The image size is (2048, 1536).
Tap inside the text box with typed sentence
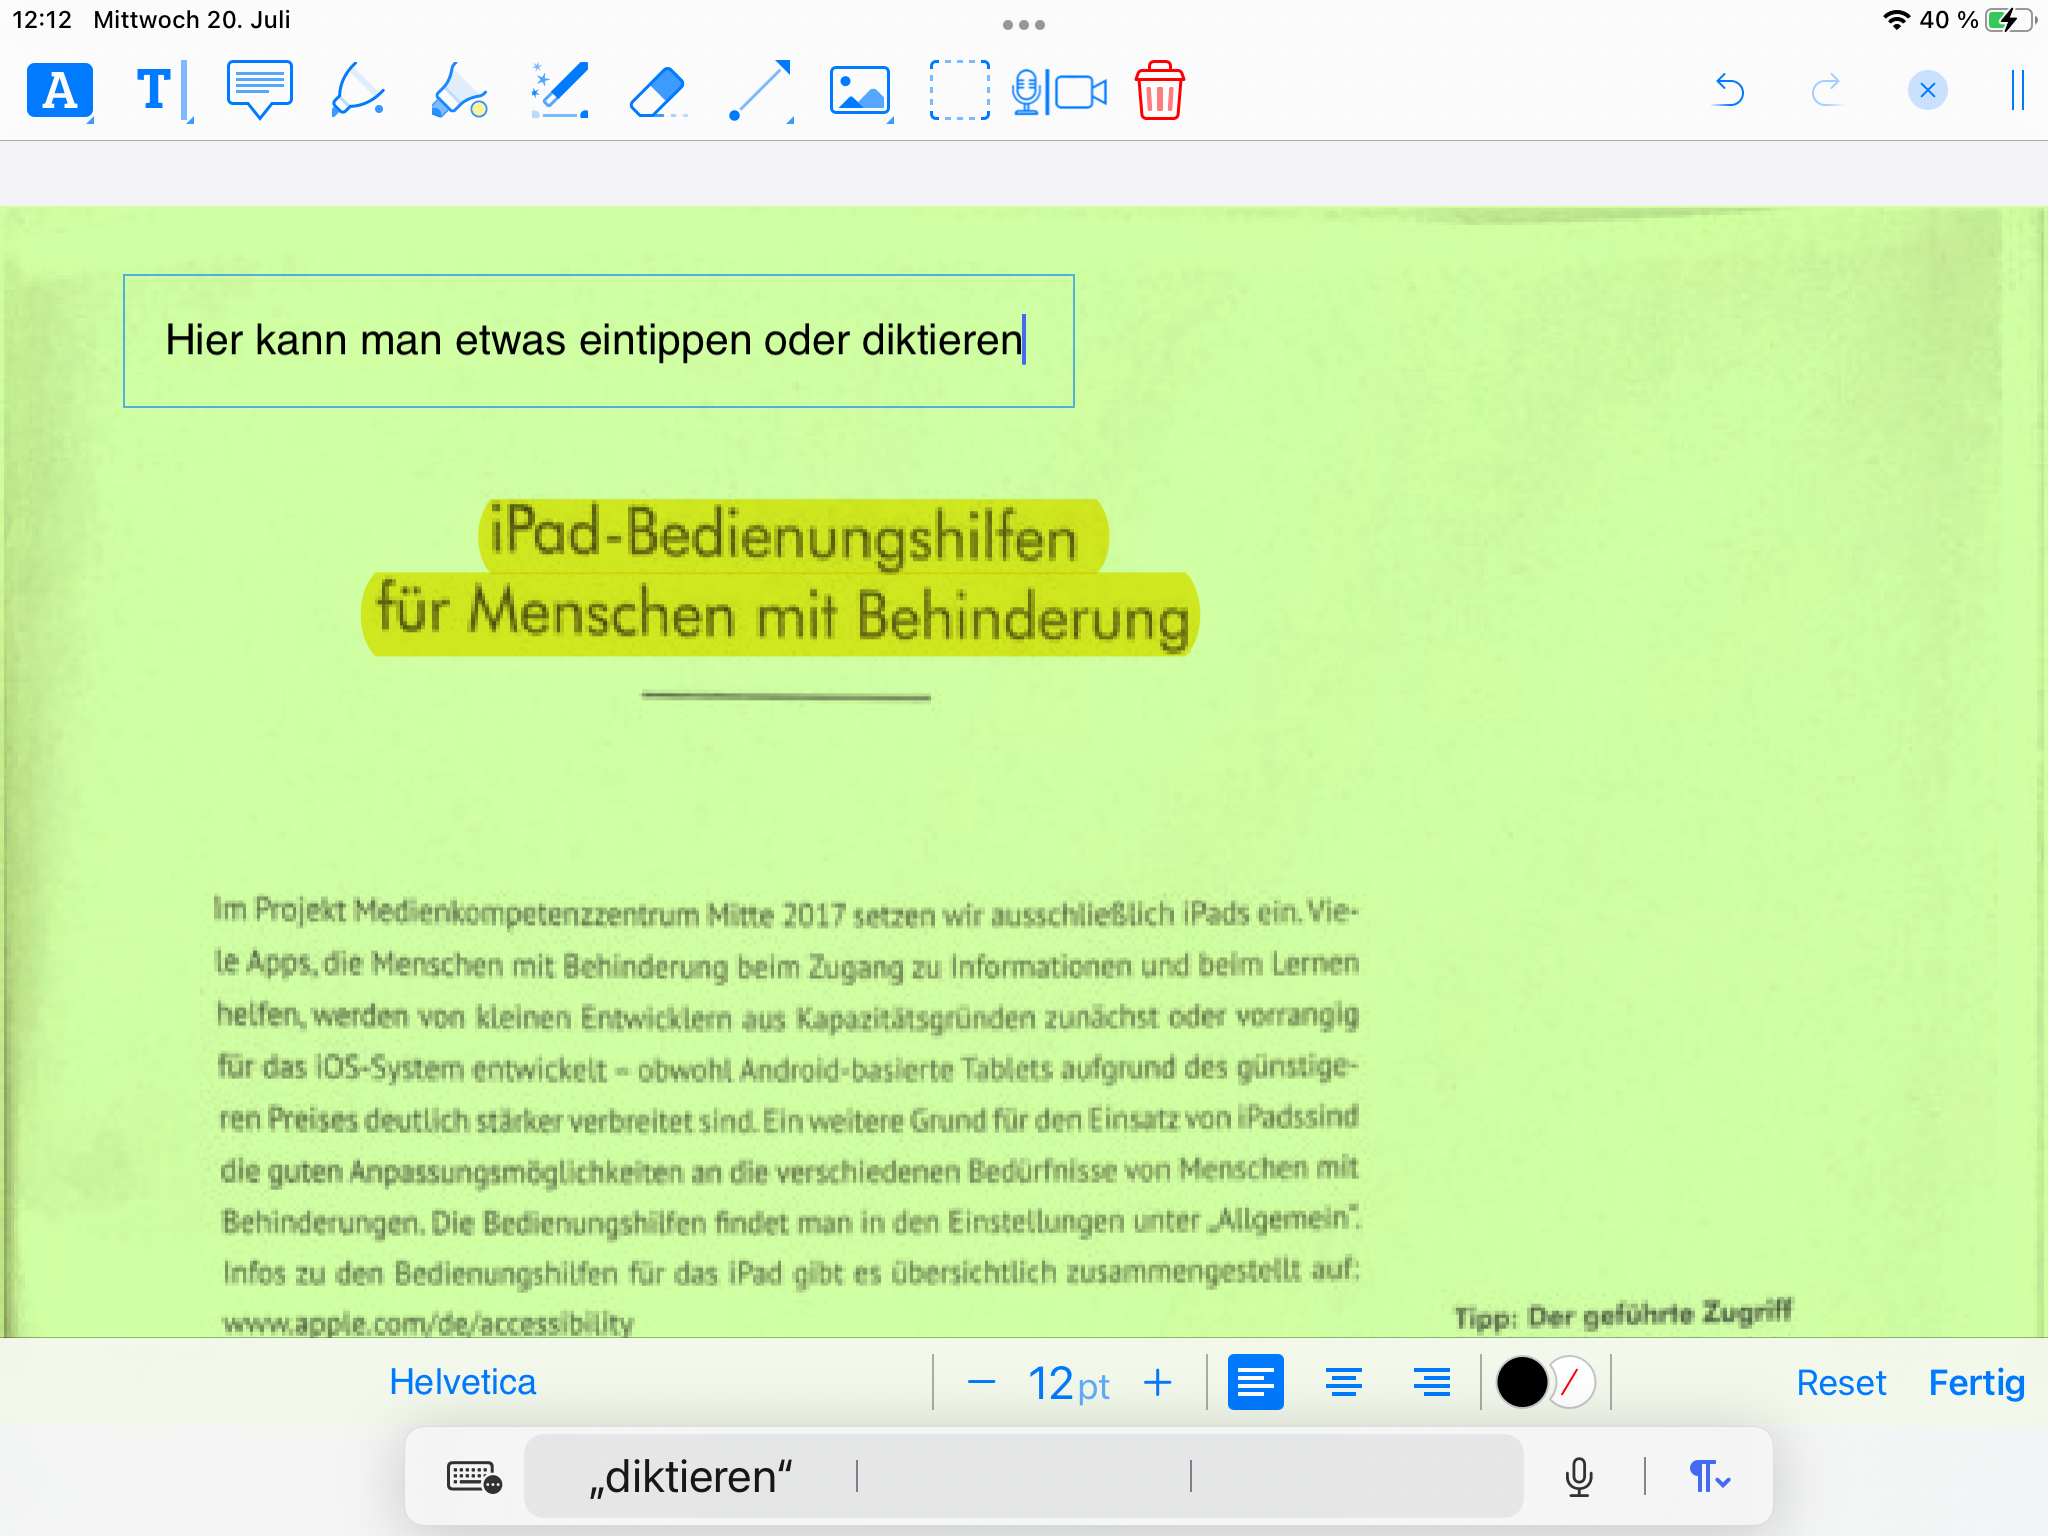(x=598, y=340)
